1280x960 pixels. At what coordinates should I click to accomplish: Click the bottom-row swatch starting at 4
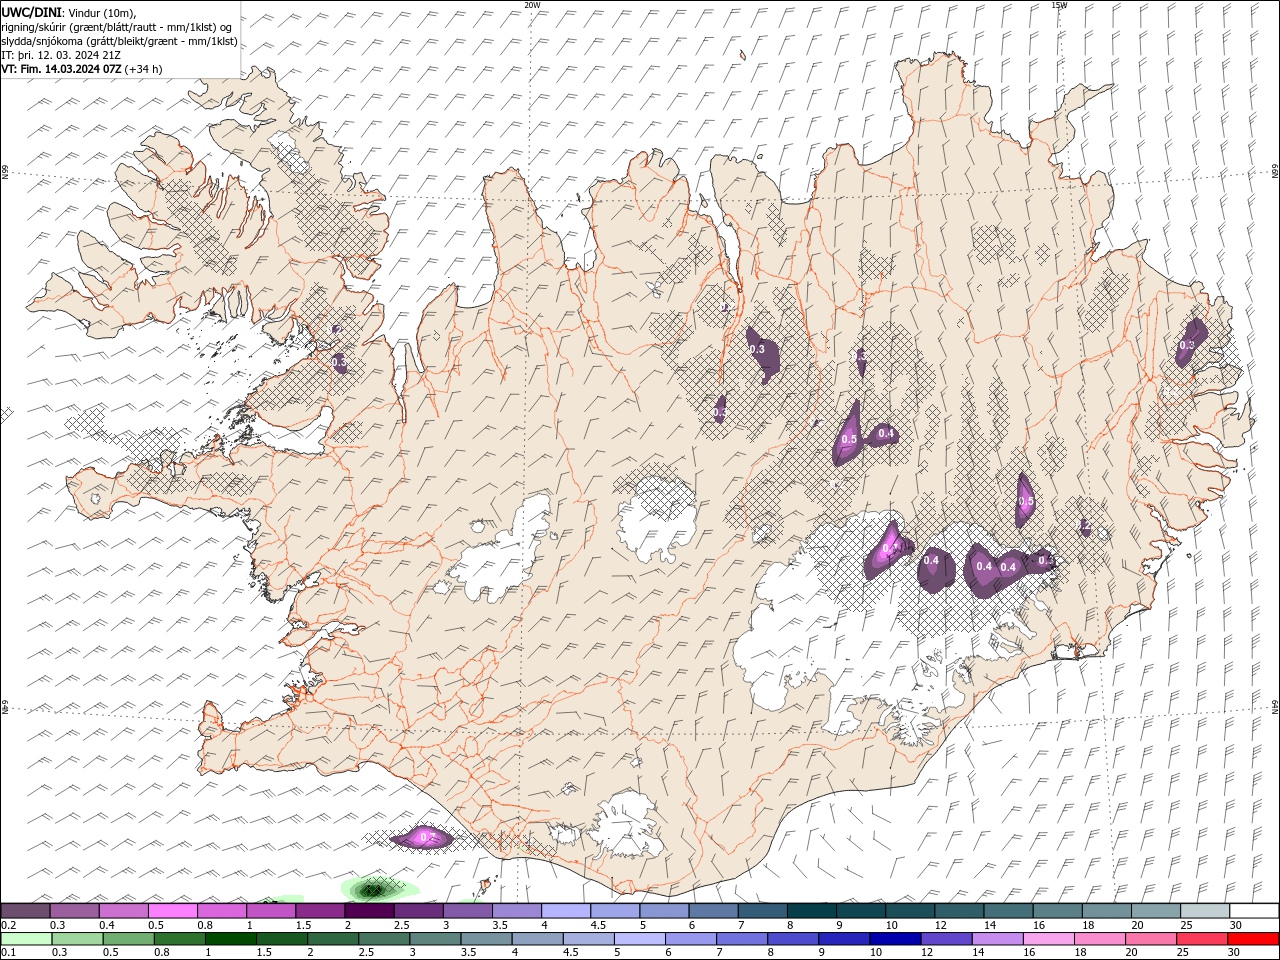[537, 939]
